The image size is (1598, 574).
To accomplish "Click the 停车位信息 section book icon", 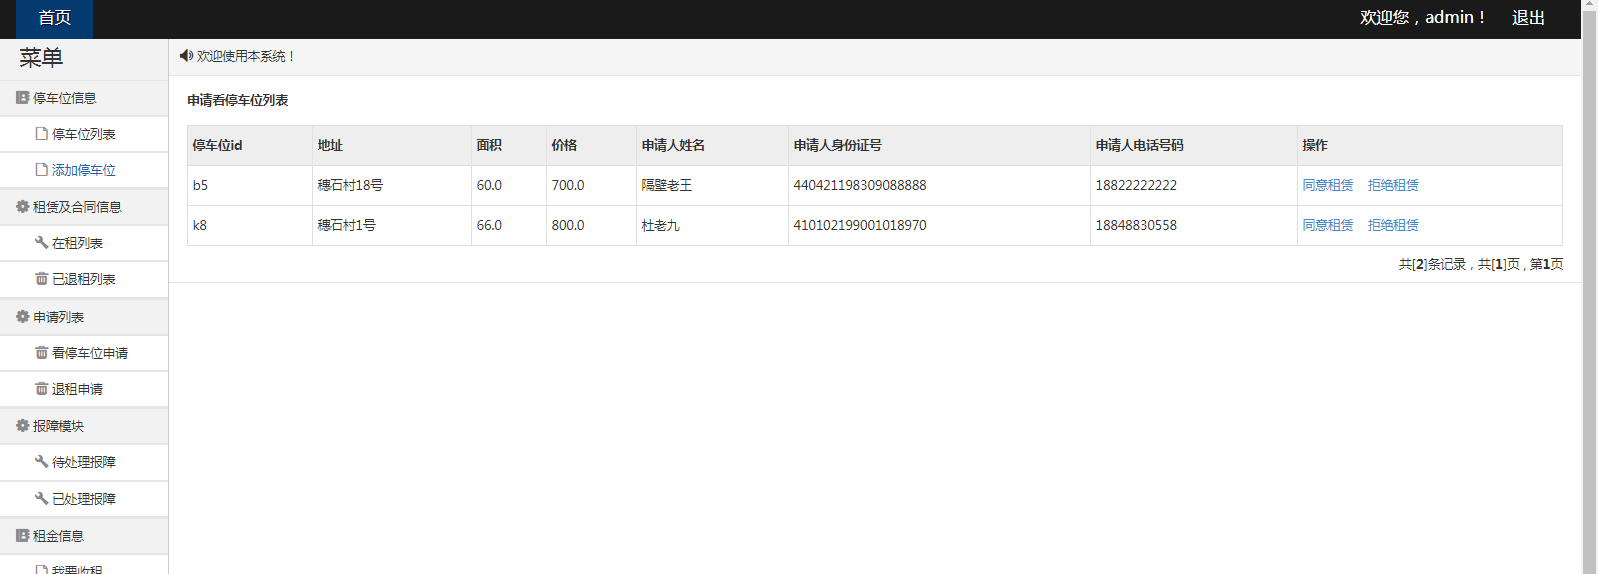I will pos(22,98).
